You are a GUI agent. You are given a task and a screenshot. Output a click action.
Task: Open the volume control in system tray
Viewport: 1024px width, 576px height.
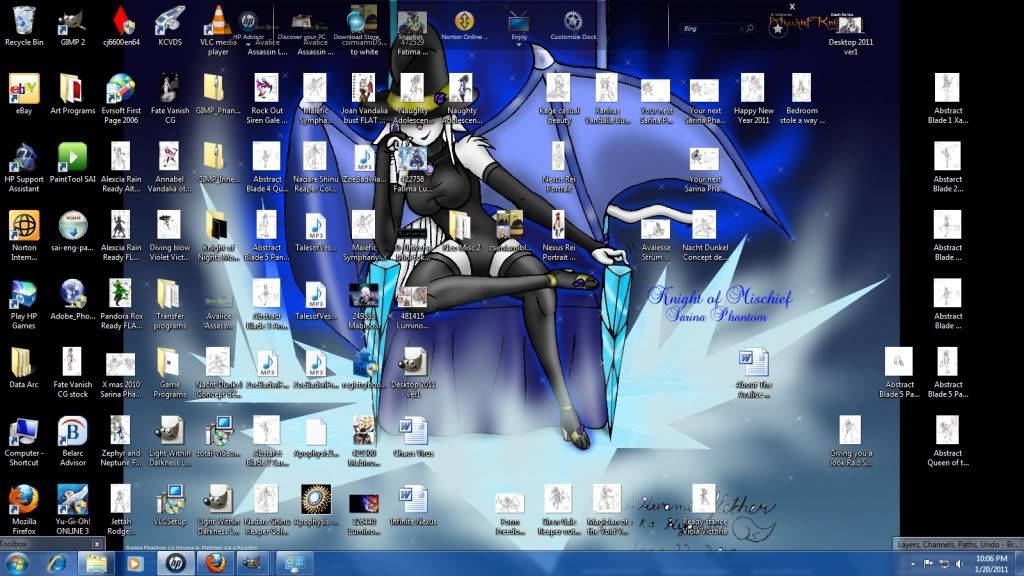(x=959, y=563)
